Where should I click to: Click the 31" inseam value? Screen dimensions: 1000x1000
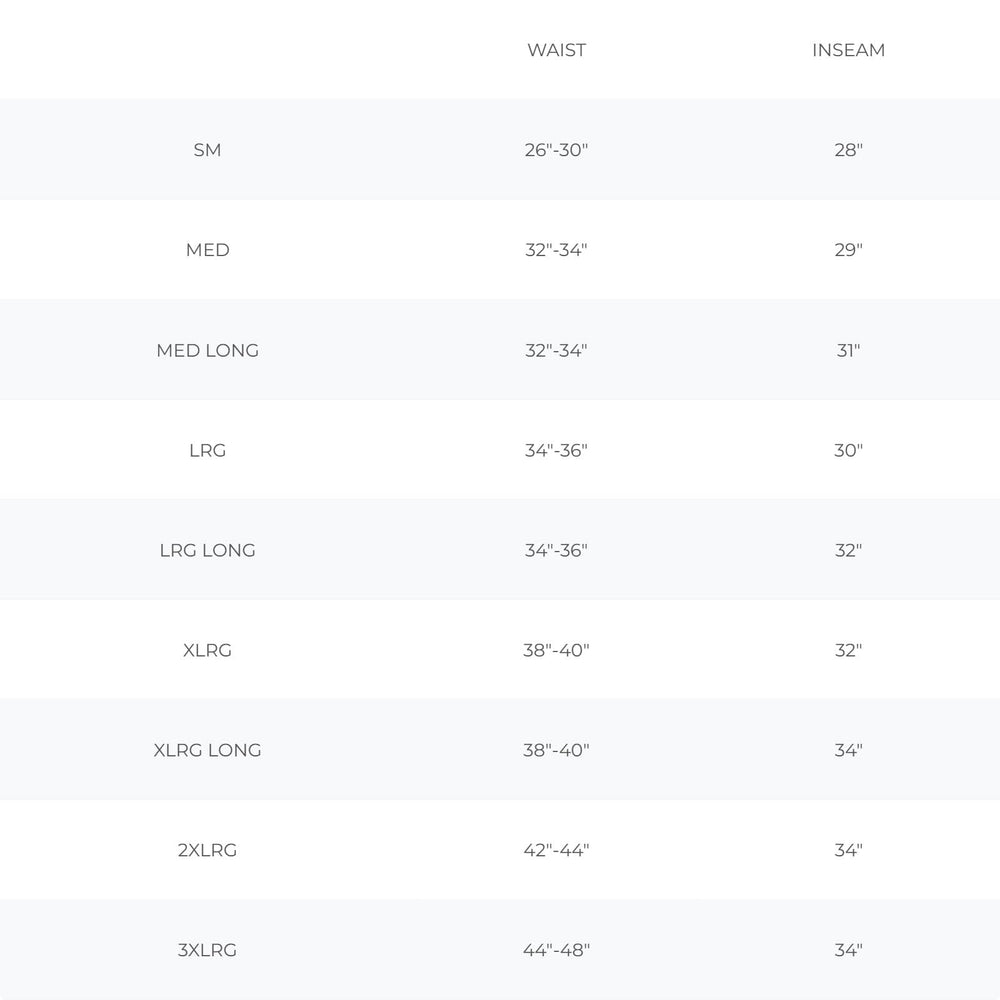[x=848, y=350]
